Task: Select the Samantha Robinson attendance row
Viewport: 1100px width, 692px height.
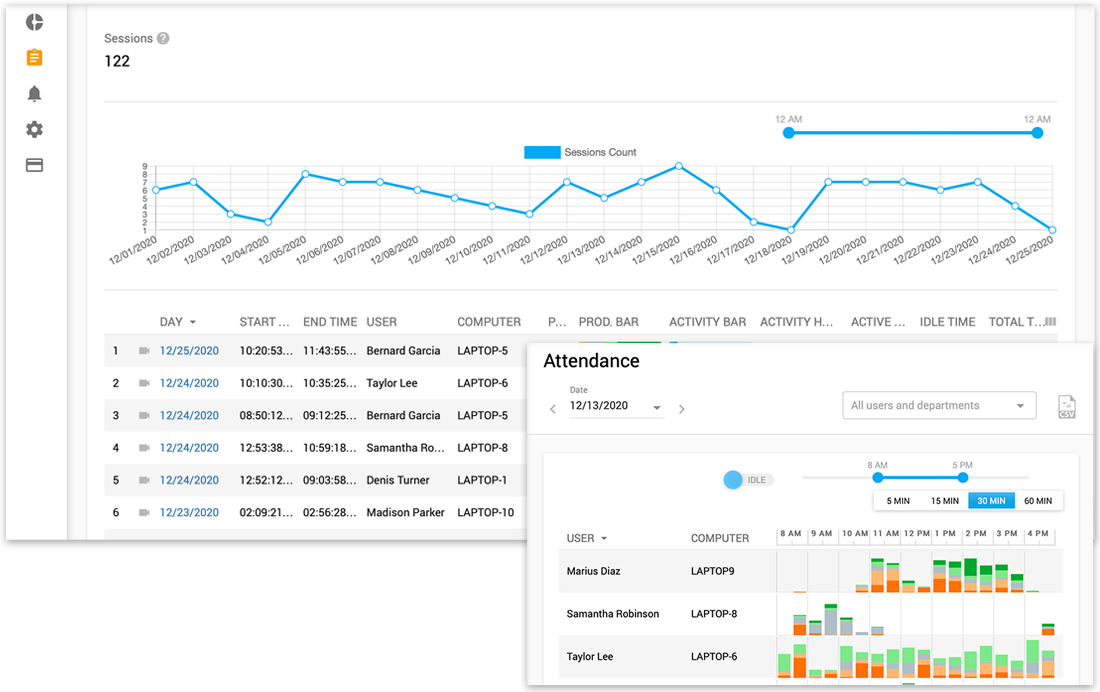Action: pyautogui.click(x=810, y=614)
